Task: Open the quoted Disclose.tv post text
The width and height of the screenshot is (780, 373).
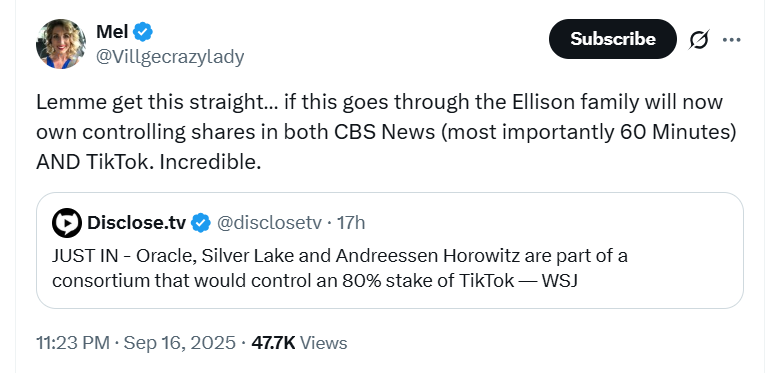Action: (340, 268)
